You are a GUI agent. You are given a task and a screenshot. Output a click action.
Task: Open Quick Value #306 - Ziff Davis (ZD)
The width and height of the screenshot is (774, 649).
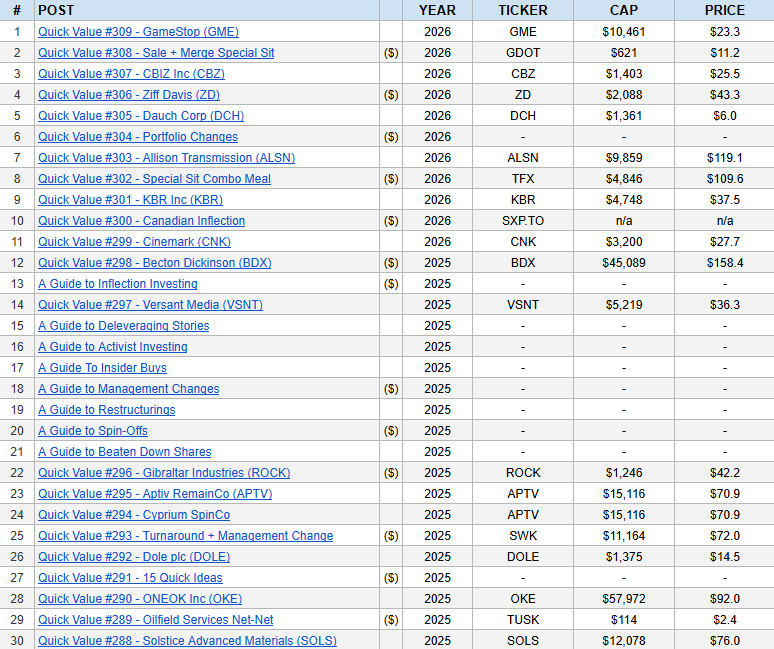pos(129,95)
